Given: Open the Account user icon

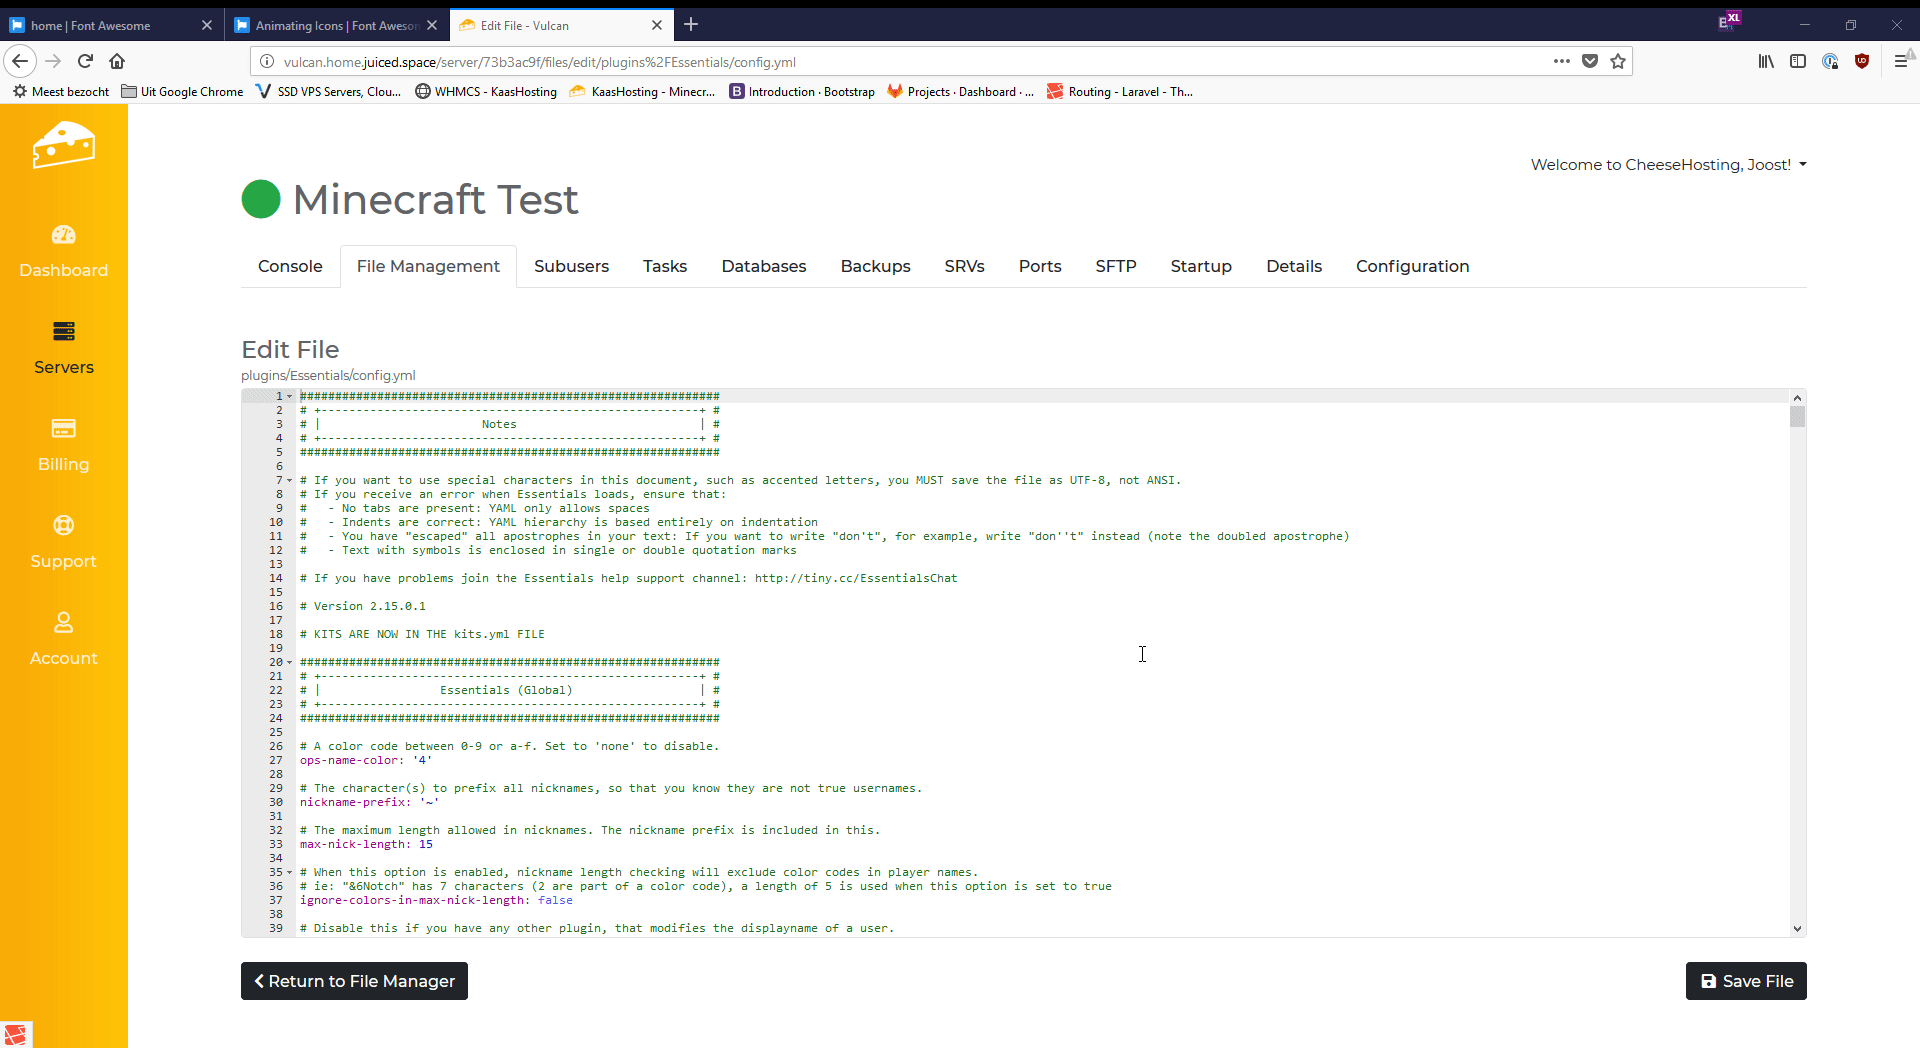Looking at the screenshot, I should click(63, 623).
